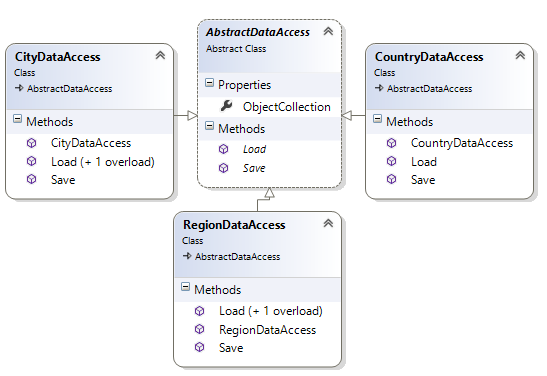Click cube icon beside RegionDataAccess constructor

pyautogui.click(x=200, y=329)
